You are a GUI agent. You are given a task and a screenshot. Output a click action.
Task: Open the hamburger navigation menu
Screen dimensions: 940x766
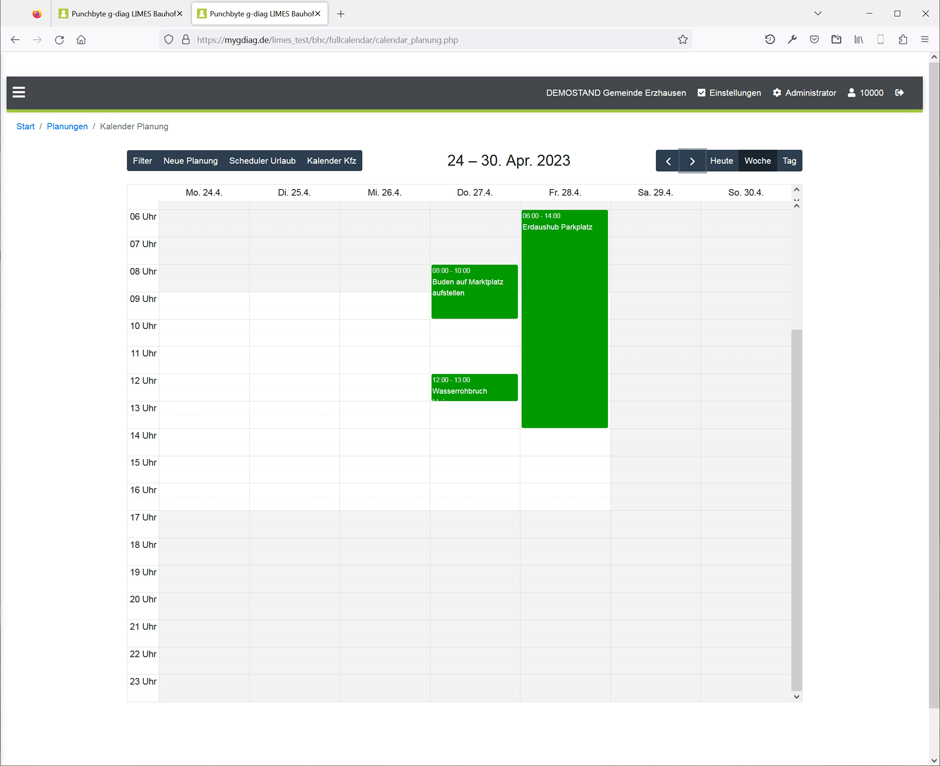[19, 92]
